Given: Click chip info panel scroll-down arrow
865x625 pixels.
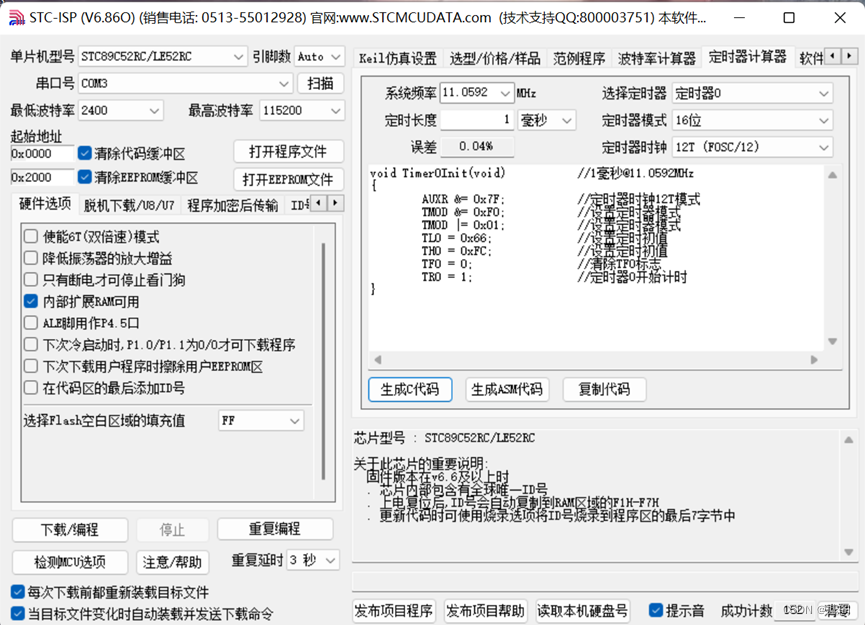Looking at the screenshot, I should [x=848, y=552].
